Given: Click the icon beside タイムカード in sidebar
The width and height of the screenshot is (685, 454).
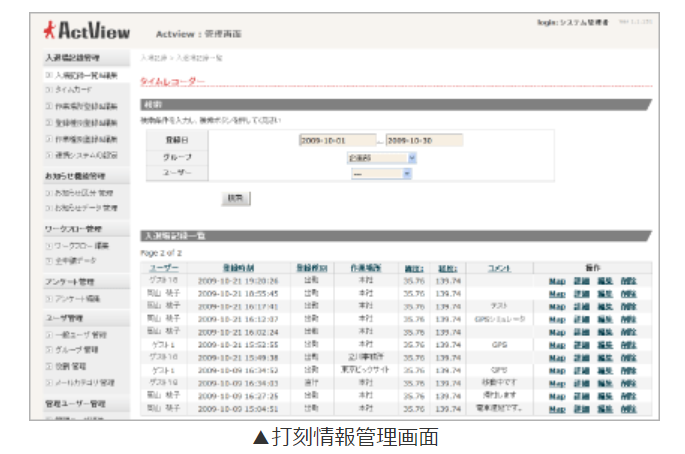Looking at the screenshot, I should coord(49,91).
